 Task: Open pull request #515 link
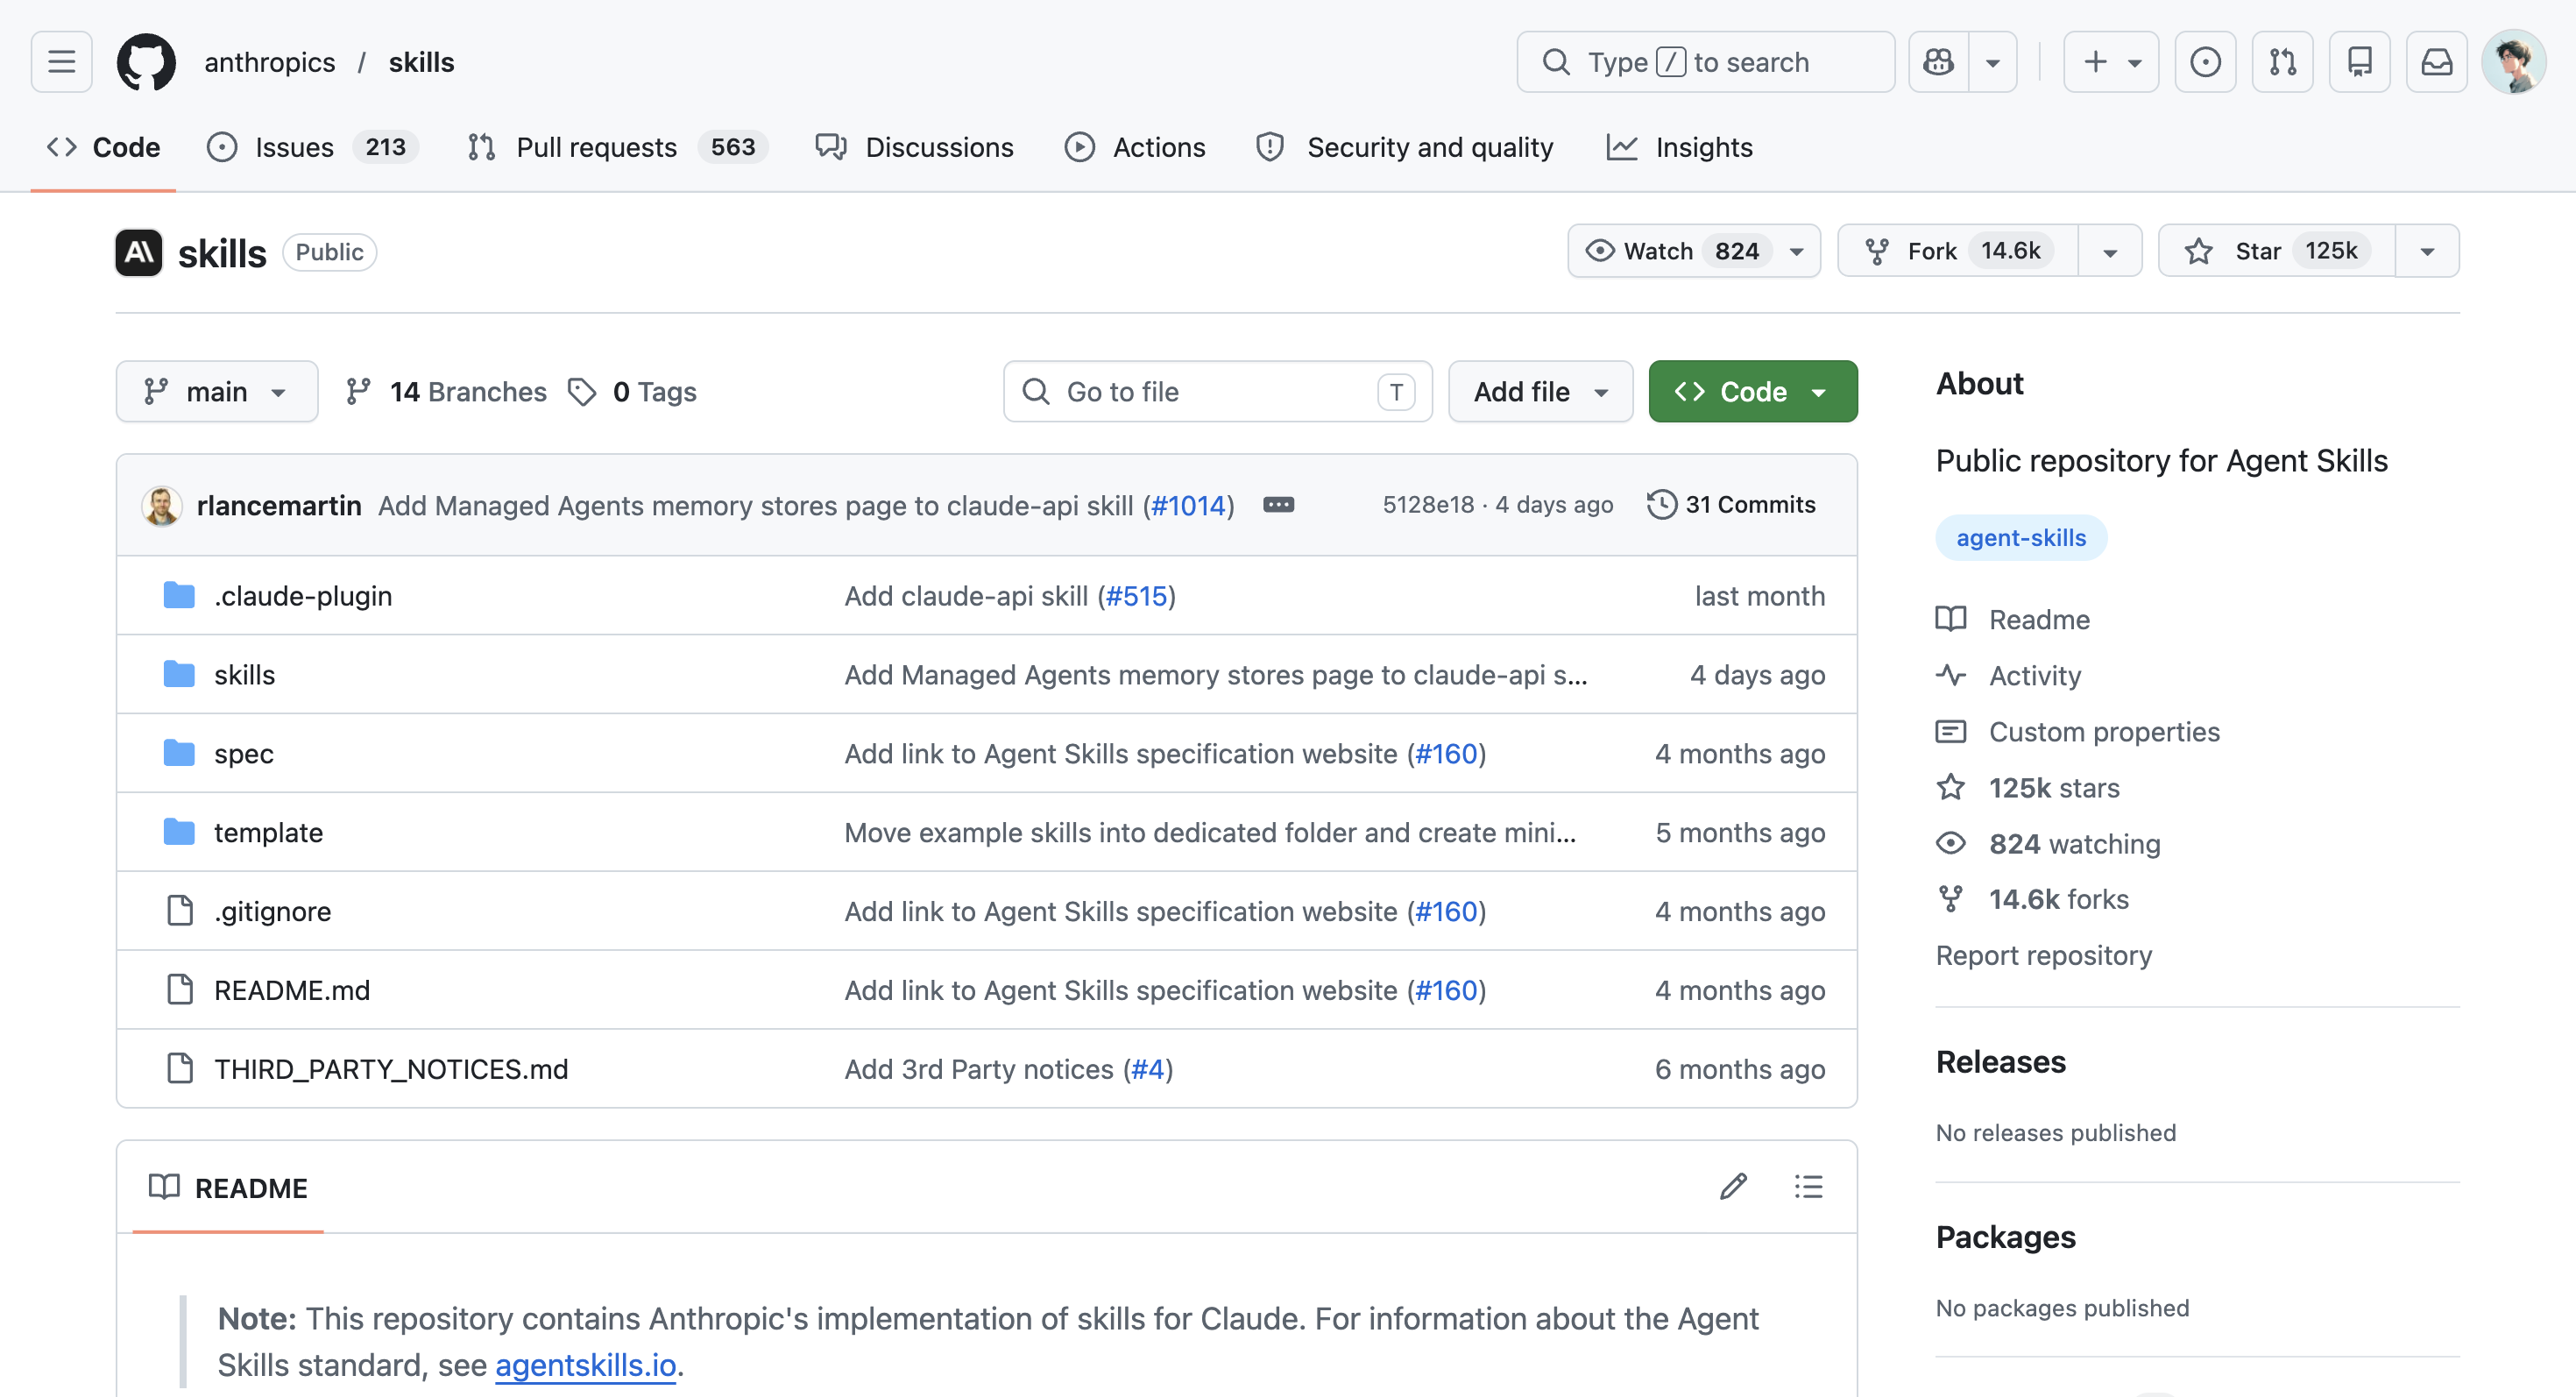coord(1136,595)
